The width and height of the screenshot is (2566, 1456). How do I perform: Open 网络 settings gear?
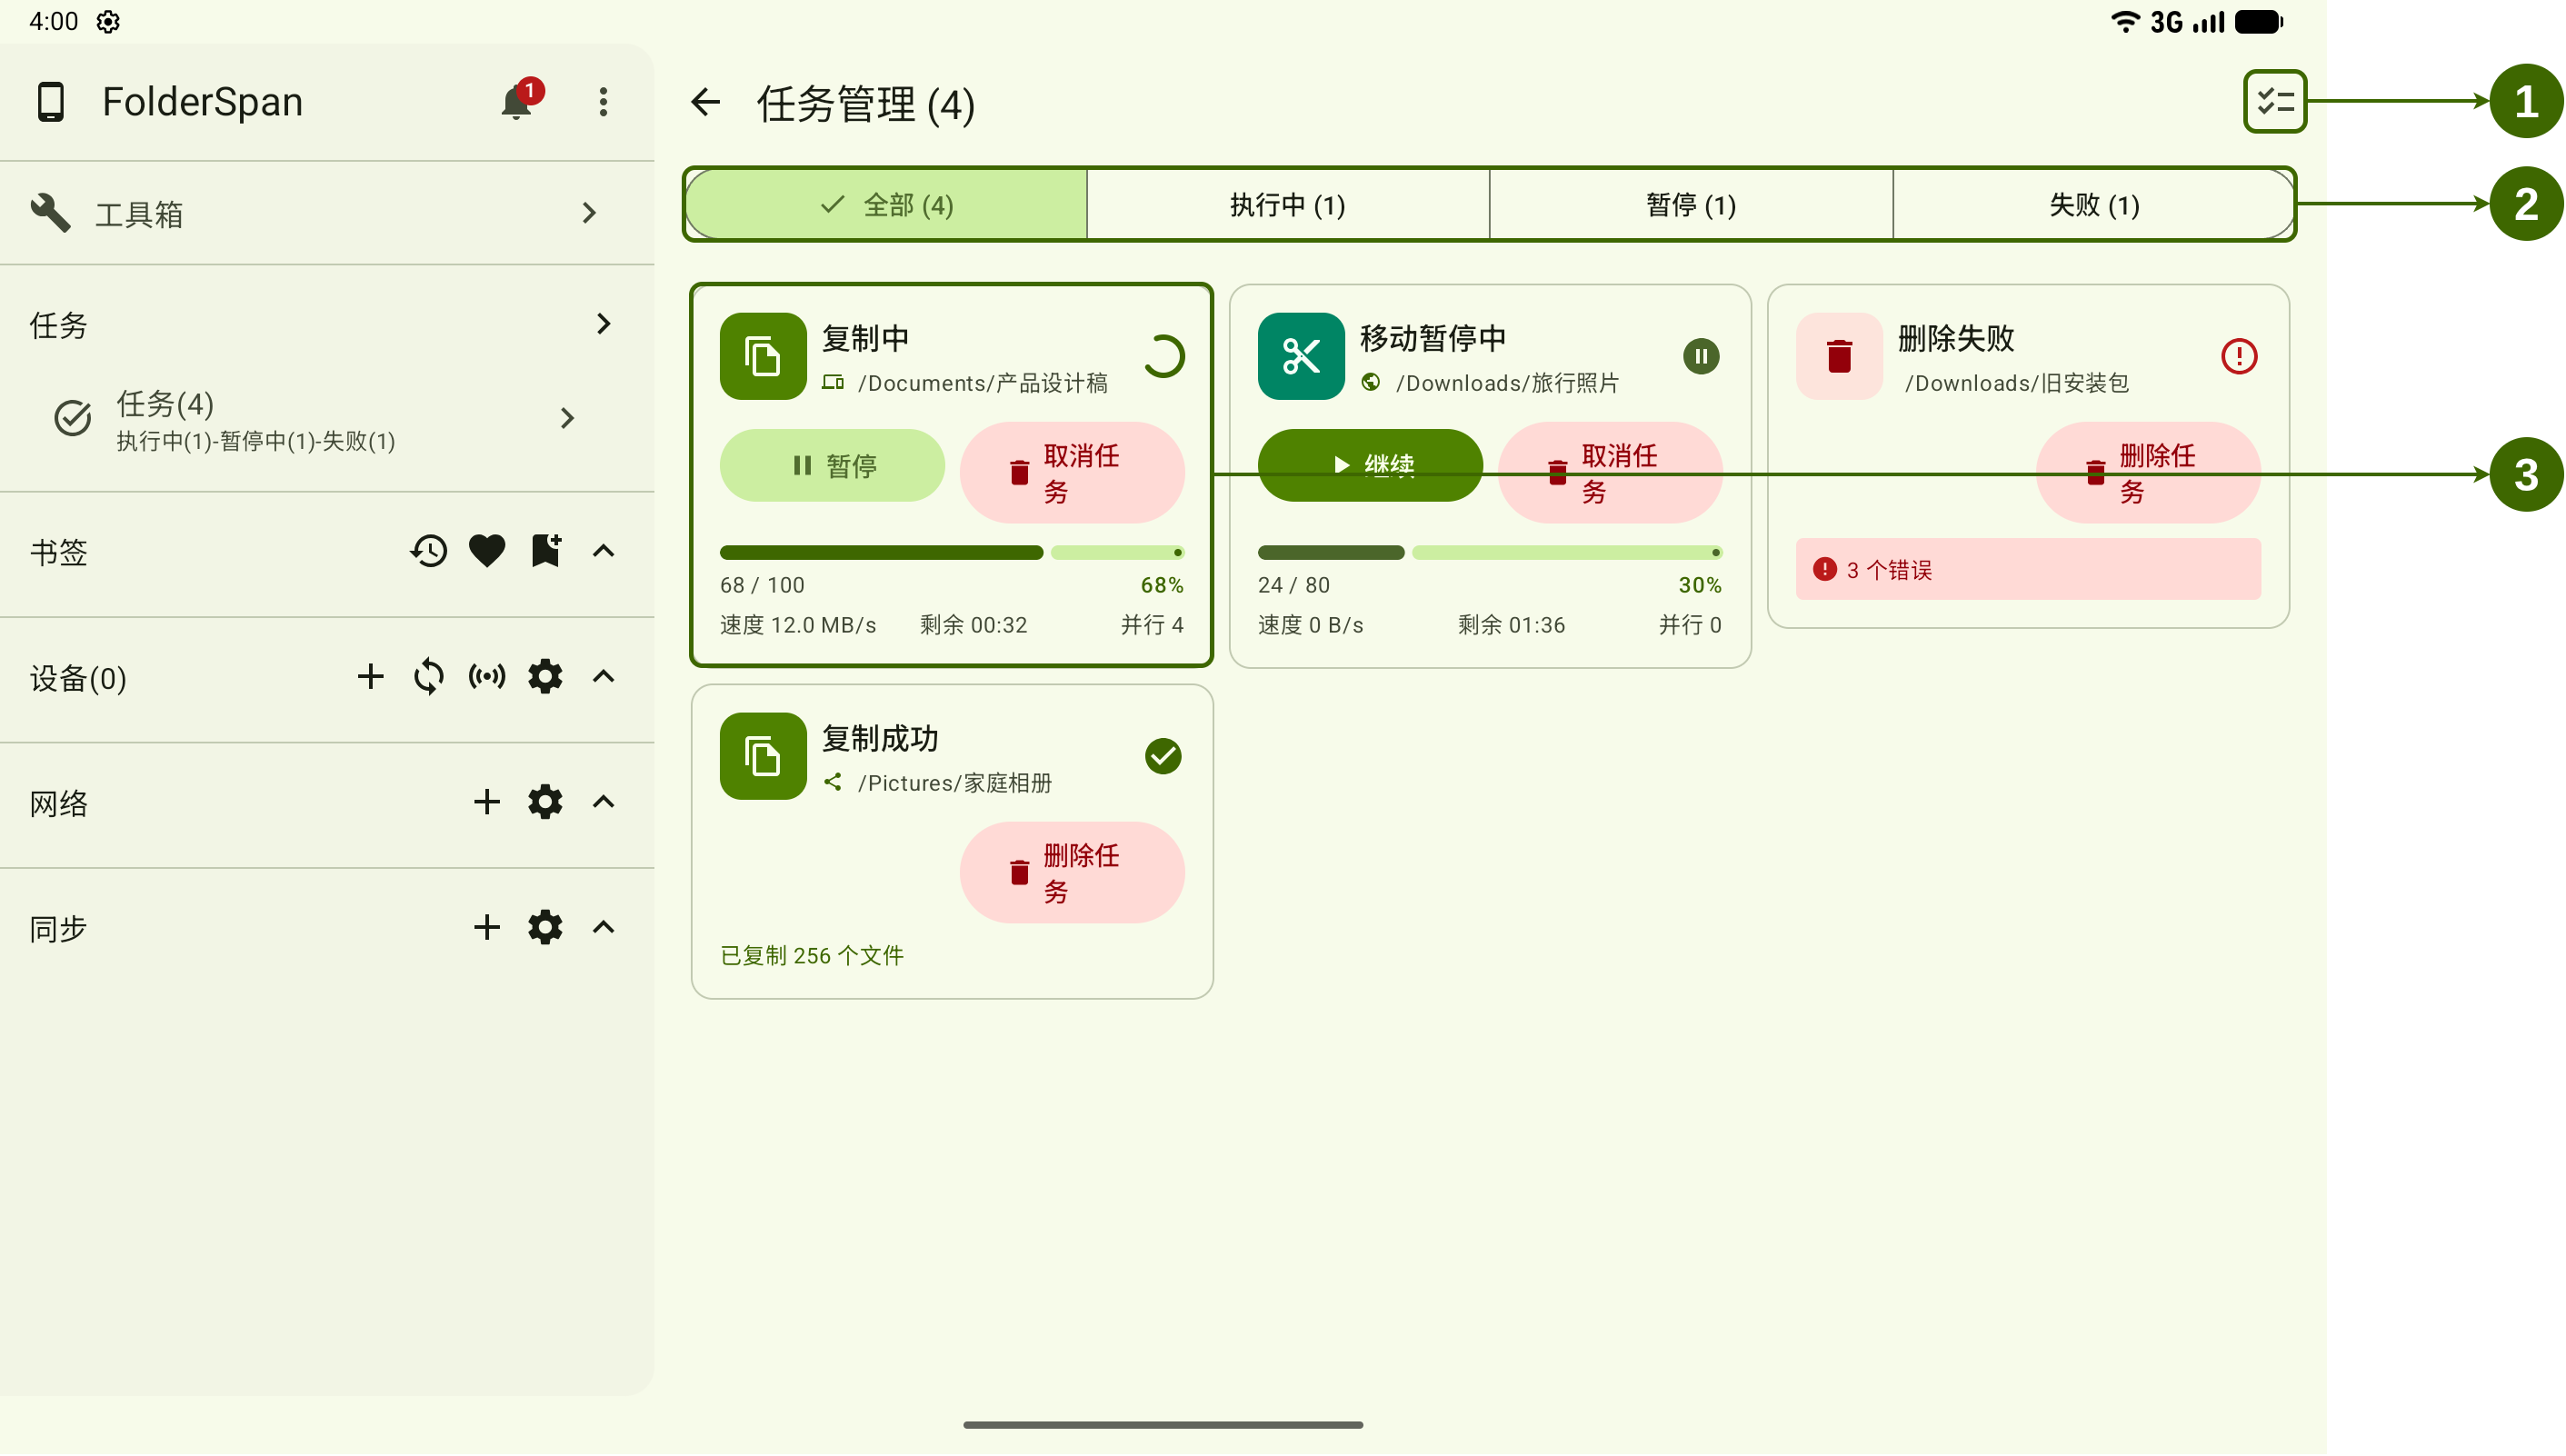click(x=545, y=802)
